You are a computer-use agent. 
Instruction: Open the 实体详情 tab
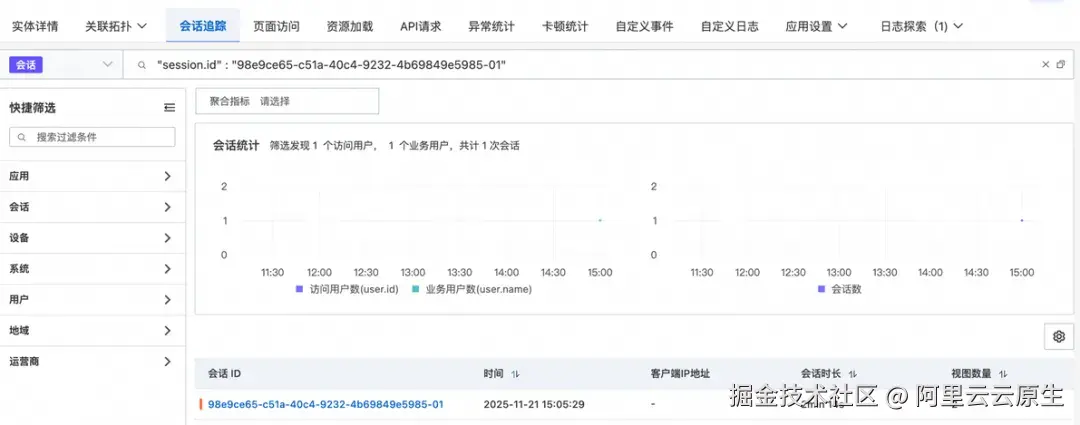point(35,27)
